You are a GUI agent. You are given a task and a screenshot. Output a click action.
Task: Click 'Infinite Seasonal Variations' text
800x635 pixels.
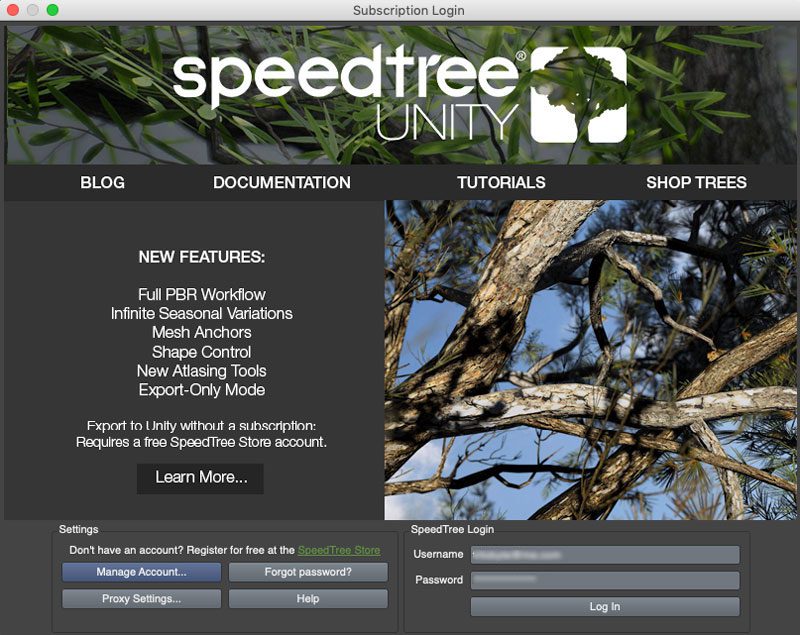tap(202, 313)
